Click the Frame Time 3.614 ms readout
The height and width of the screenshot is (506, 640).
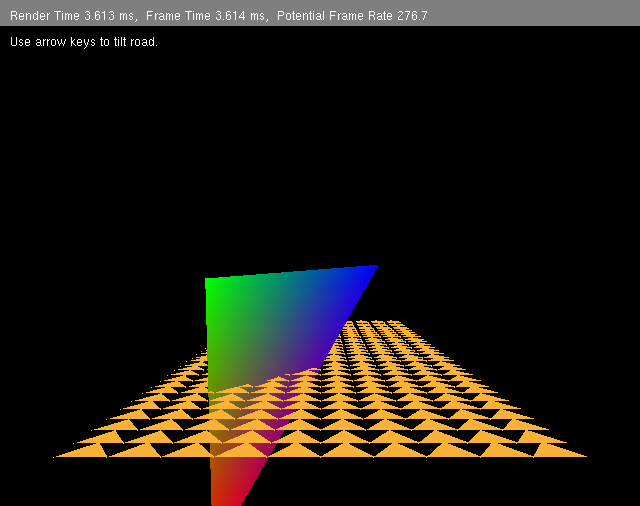[206, 16]
